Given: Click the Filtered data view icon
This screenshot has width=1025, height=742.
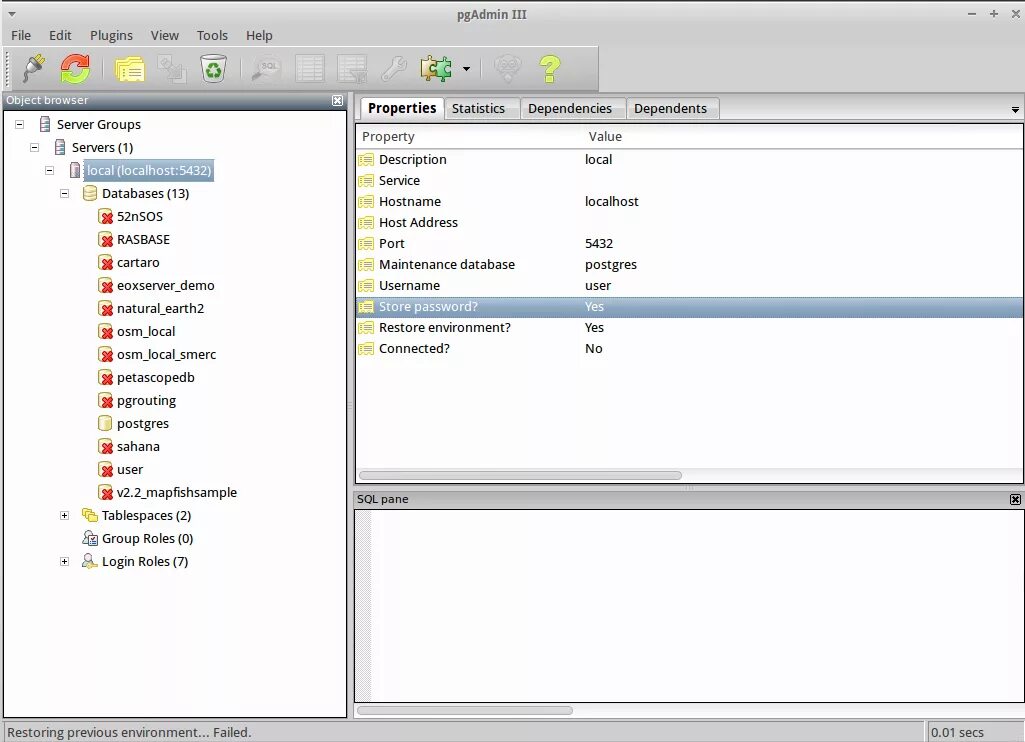Looking at the screenshot, I should tap(352, 69).
